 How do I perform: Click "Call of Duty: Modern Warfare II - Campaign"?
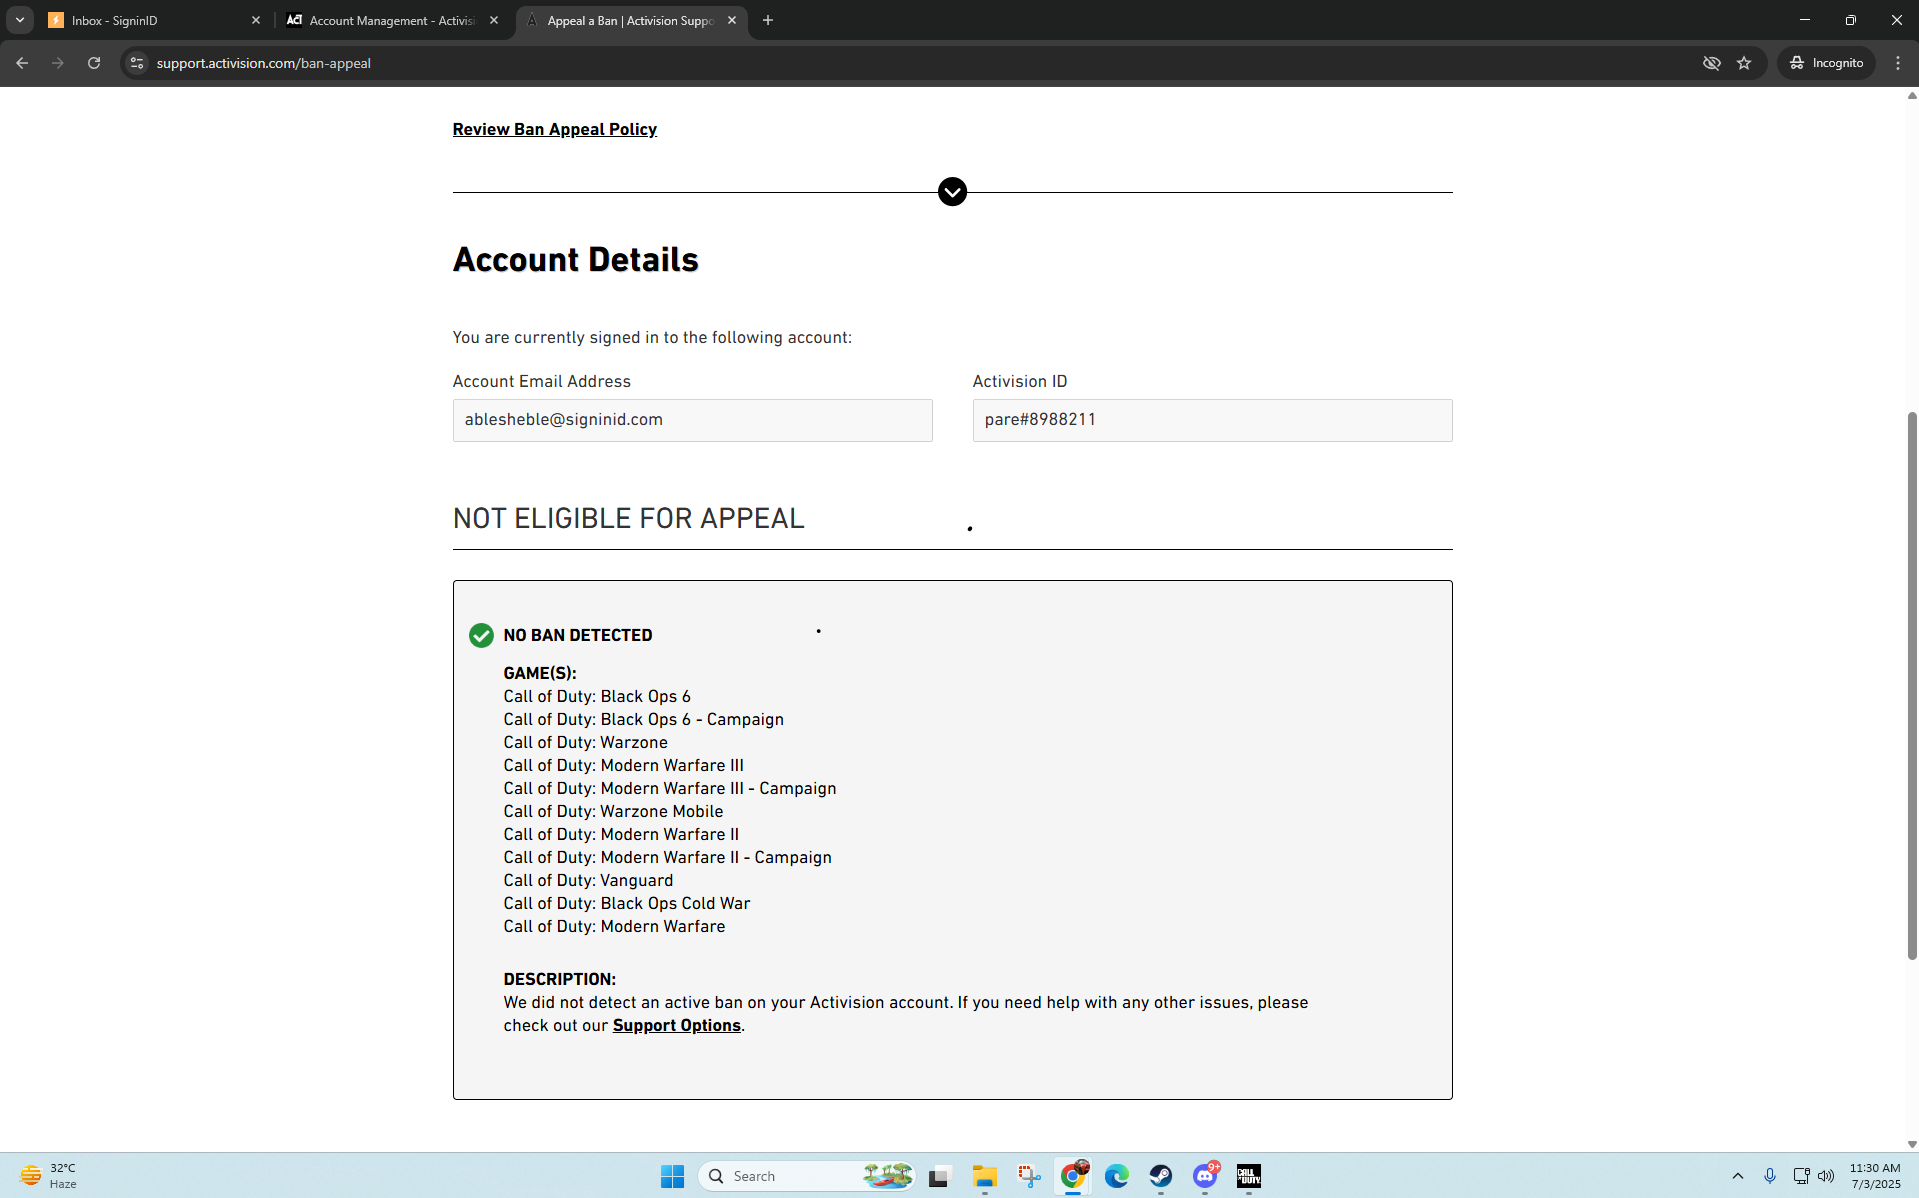tap(668, 857)
